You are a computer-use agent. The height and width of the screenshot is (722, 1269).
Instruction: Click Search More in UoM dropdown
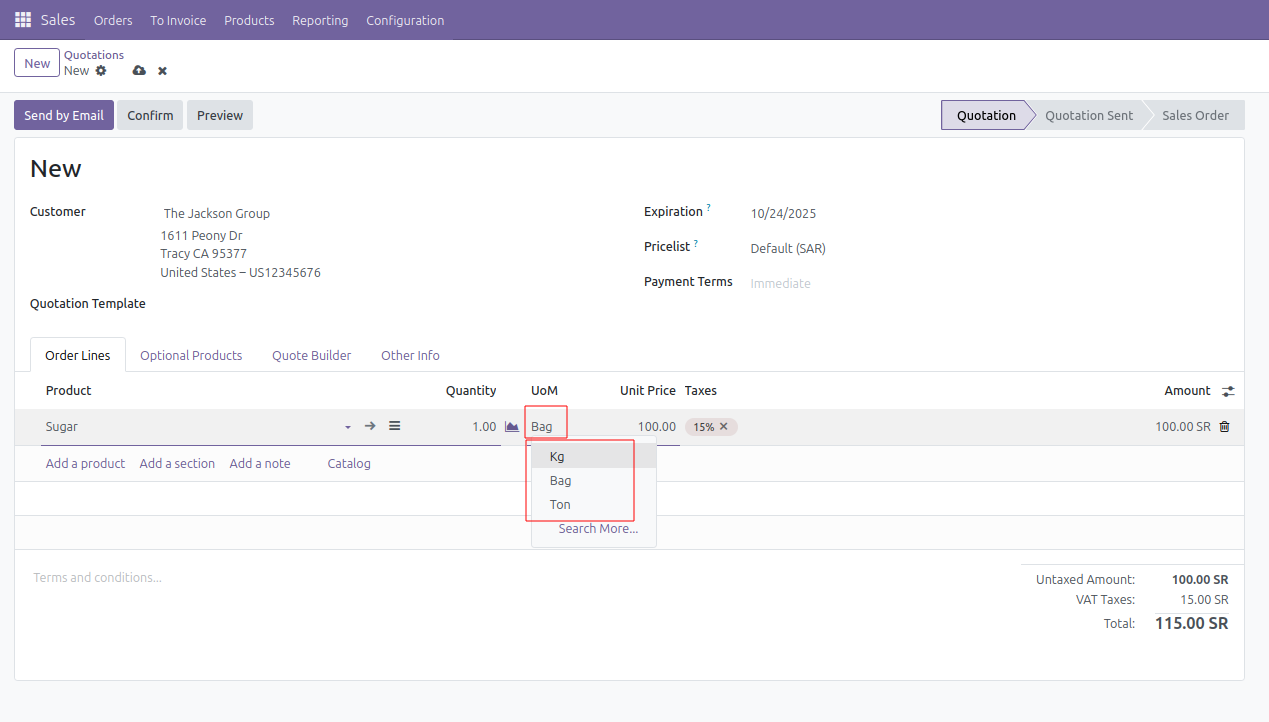598,529
